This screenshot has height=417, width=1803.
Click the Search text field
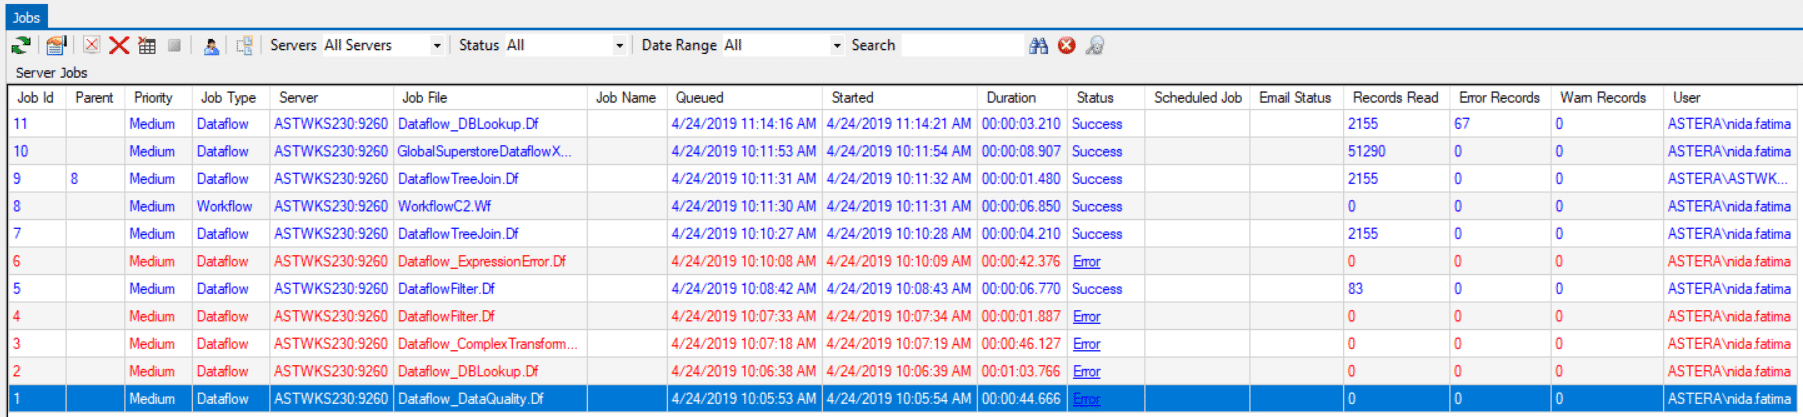[962, 45]
